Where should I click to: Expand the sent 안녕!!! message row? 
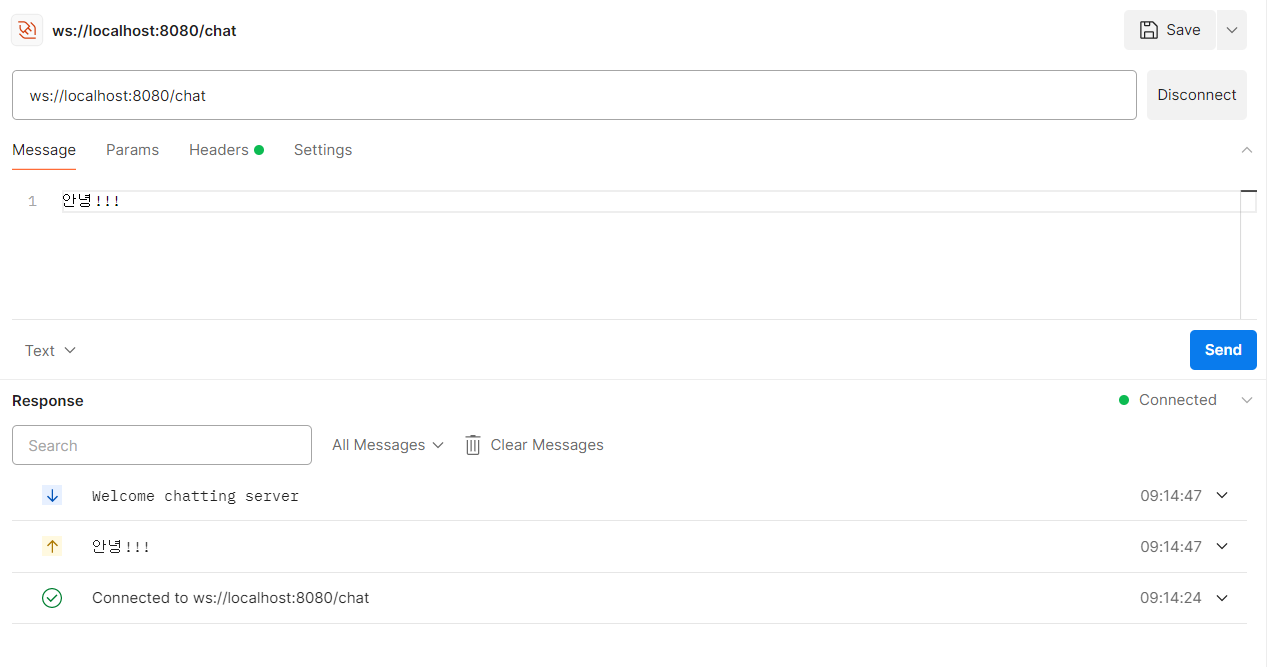[1221, 546]
